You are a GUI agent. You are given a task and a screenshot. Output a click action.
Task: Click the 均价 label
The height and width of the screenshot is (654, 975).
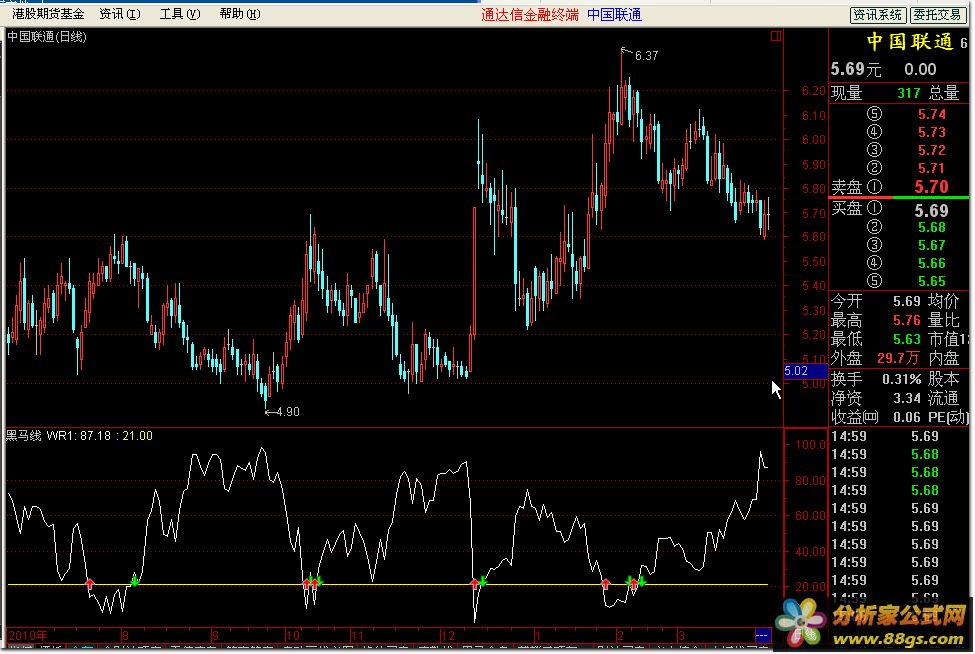tap(944, 302)
